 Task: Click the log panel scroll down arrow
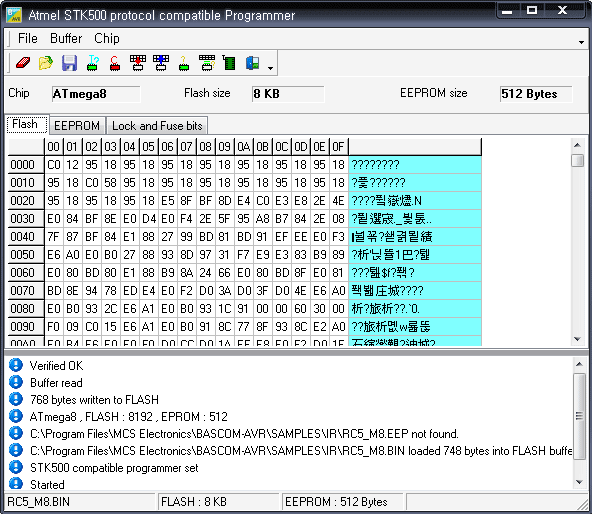pos(579,482)
